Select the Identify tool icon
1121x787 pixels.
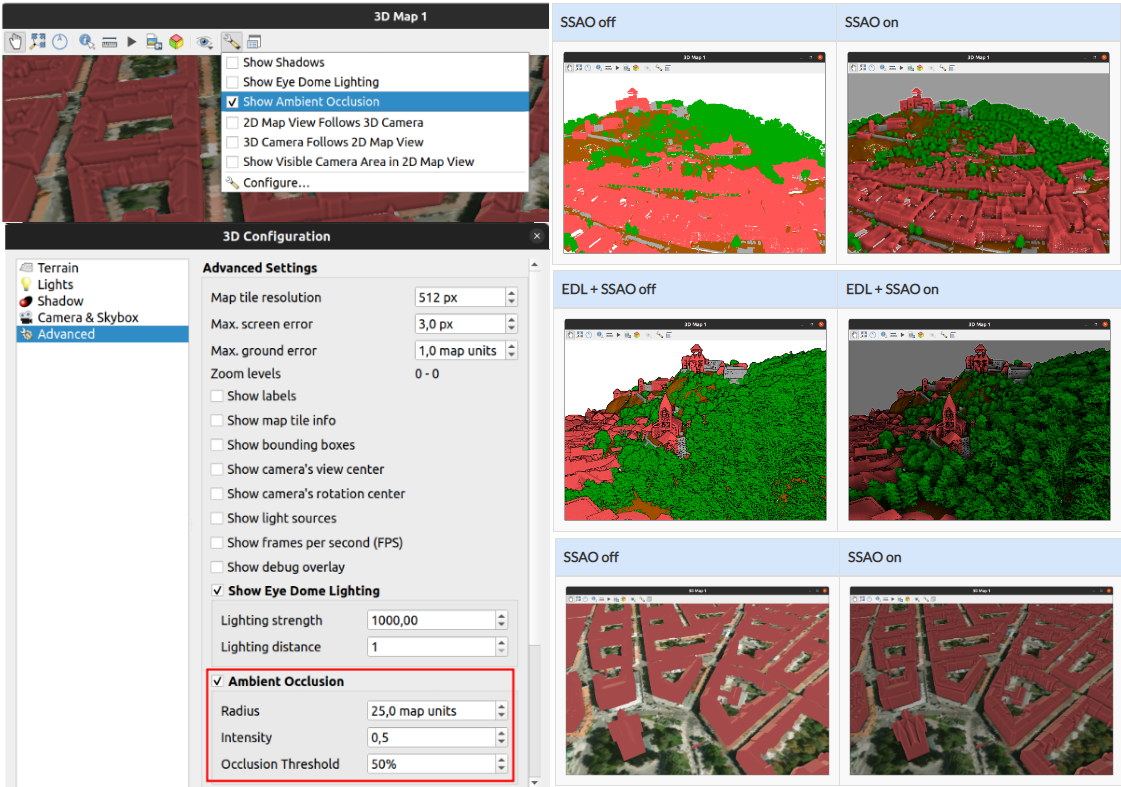(x=87, y=42)
